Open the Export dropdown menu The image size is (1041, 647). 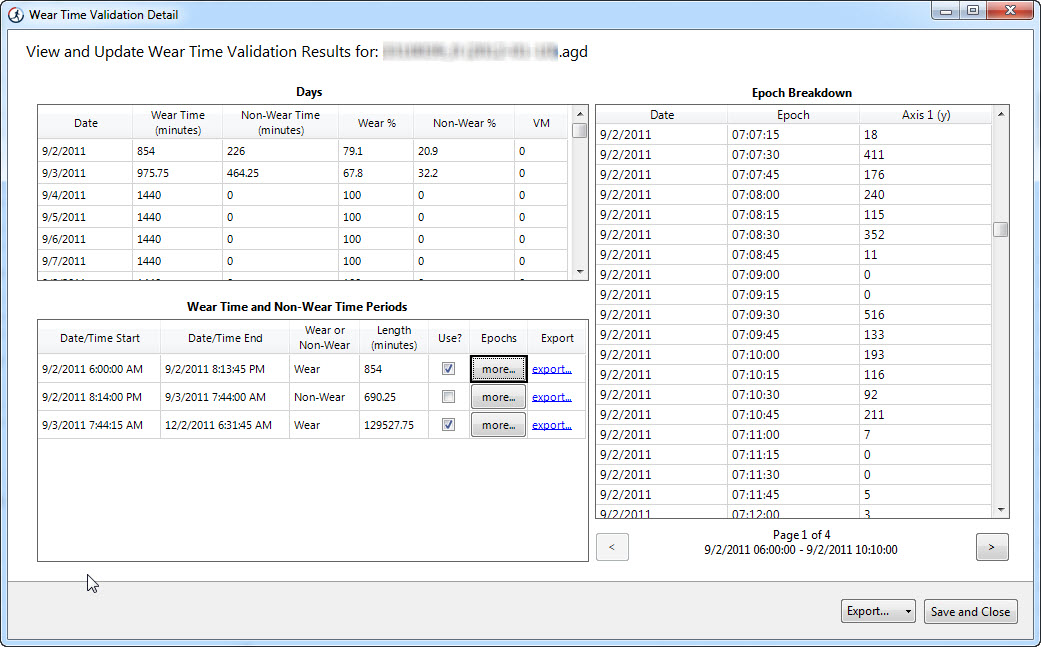(878, 611)
